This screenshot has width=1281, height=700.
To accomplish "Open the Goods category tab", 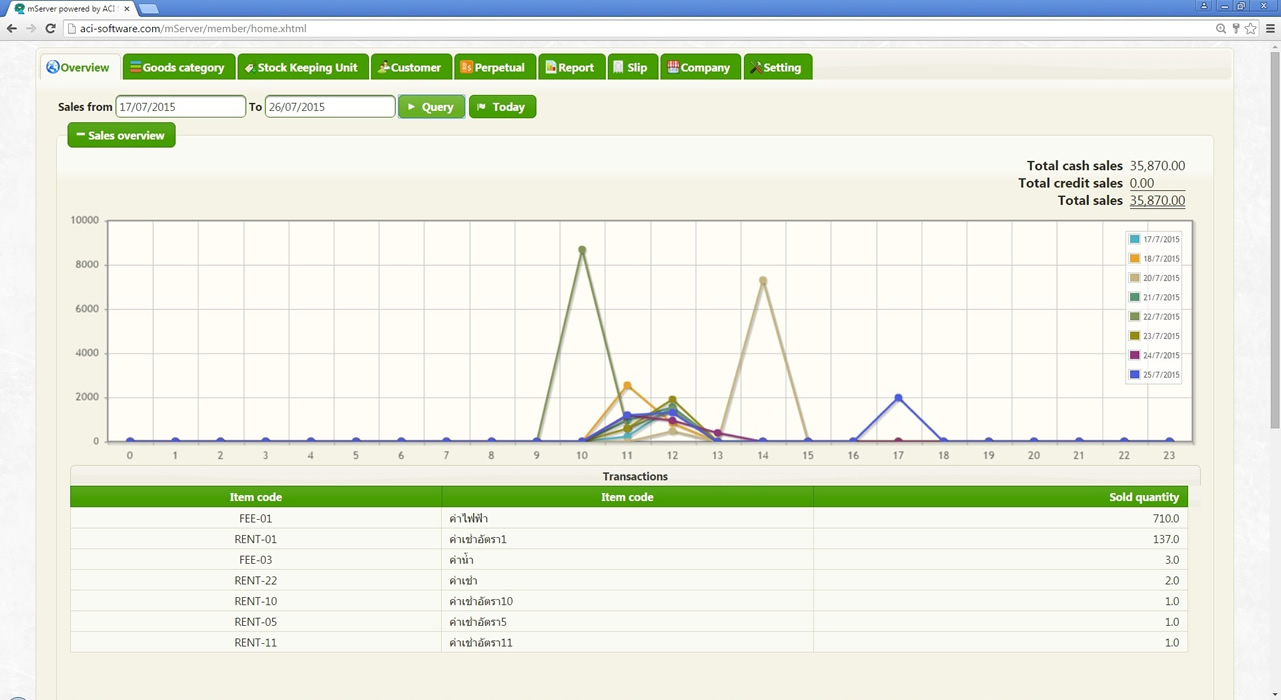I will (179, 67).
